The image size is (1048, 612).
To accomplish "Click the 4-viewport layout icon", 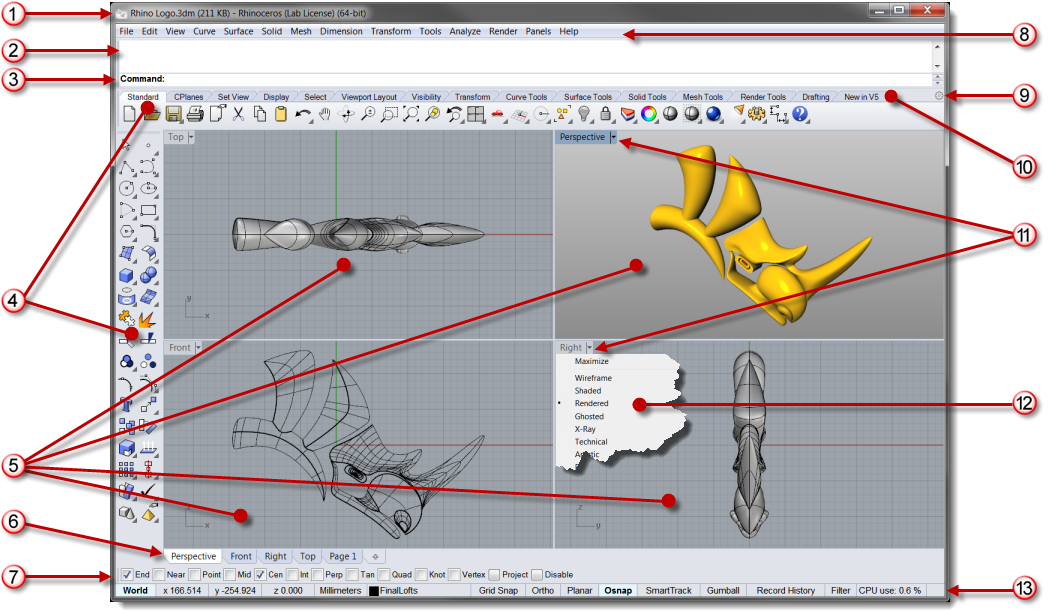I will [476, 114].
